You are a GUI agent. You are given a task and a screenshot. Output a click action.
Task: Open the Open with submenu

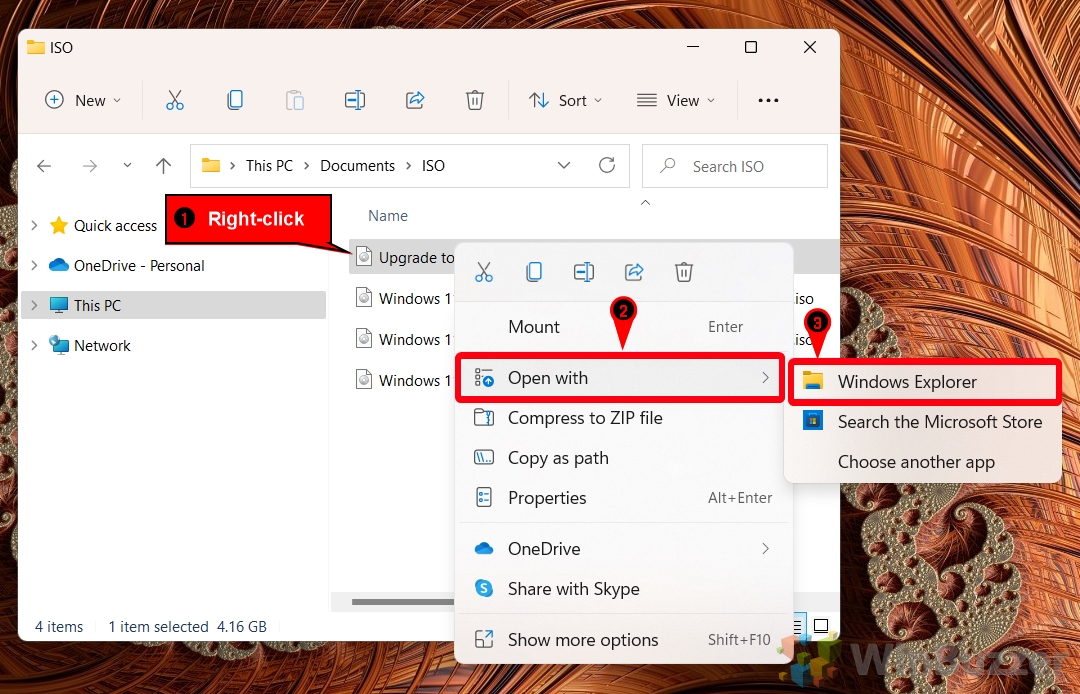click(x=621, y=378)
